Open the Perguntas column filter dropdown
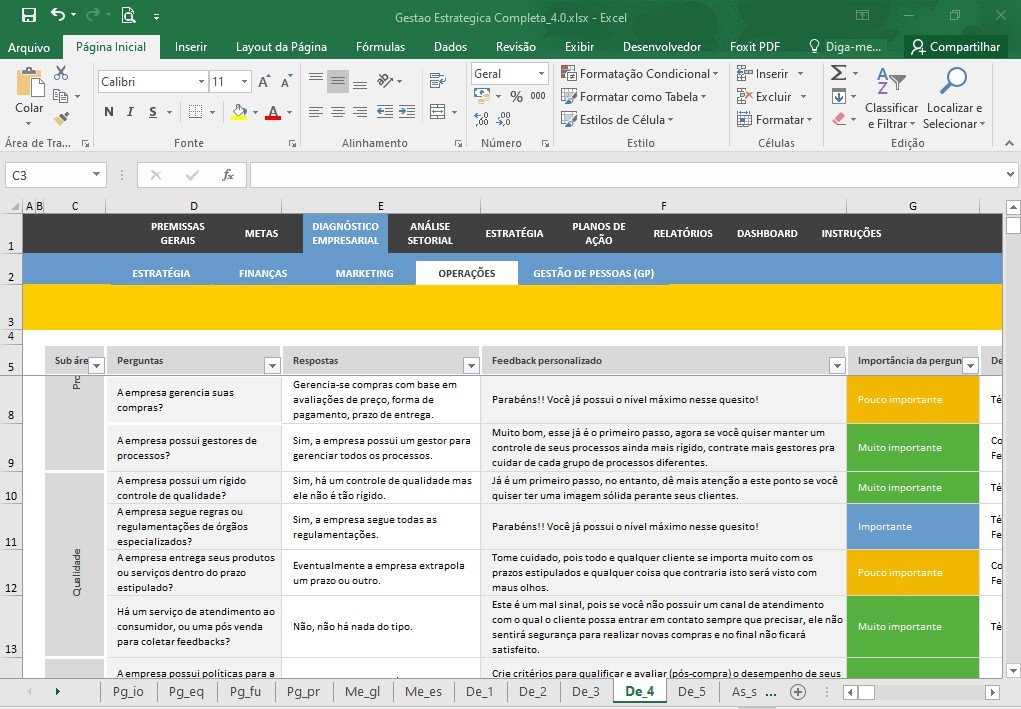 272,365
